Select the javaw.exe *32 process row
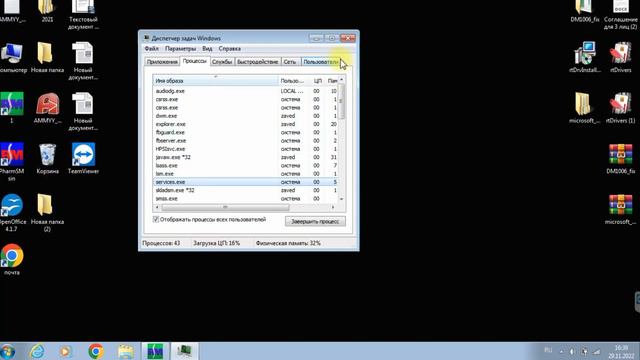 point(246,157)
